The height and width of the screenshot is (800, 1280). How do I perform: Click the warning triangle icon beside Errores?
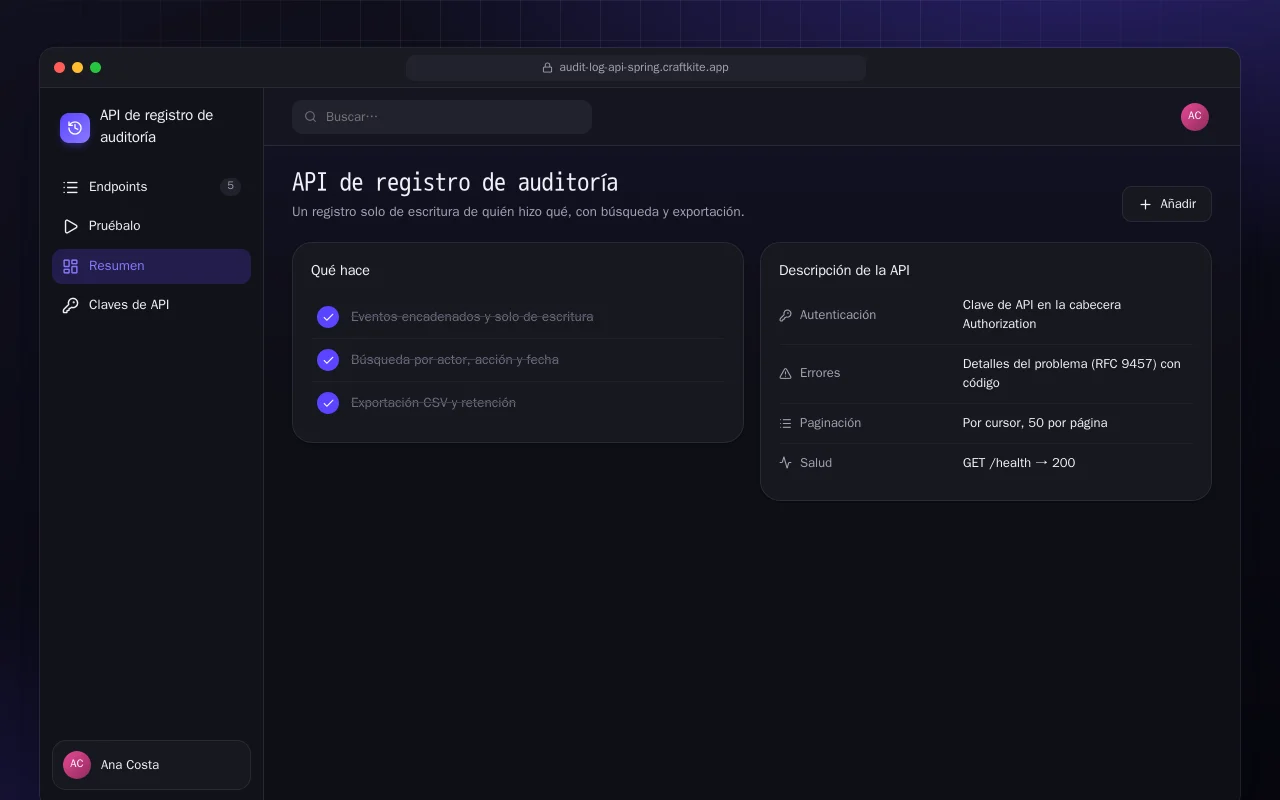(x=785, y=373)
